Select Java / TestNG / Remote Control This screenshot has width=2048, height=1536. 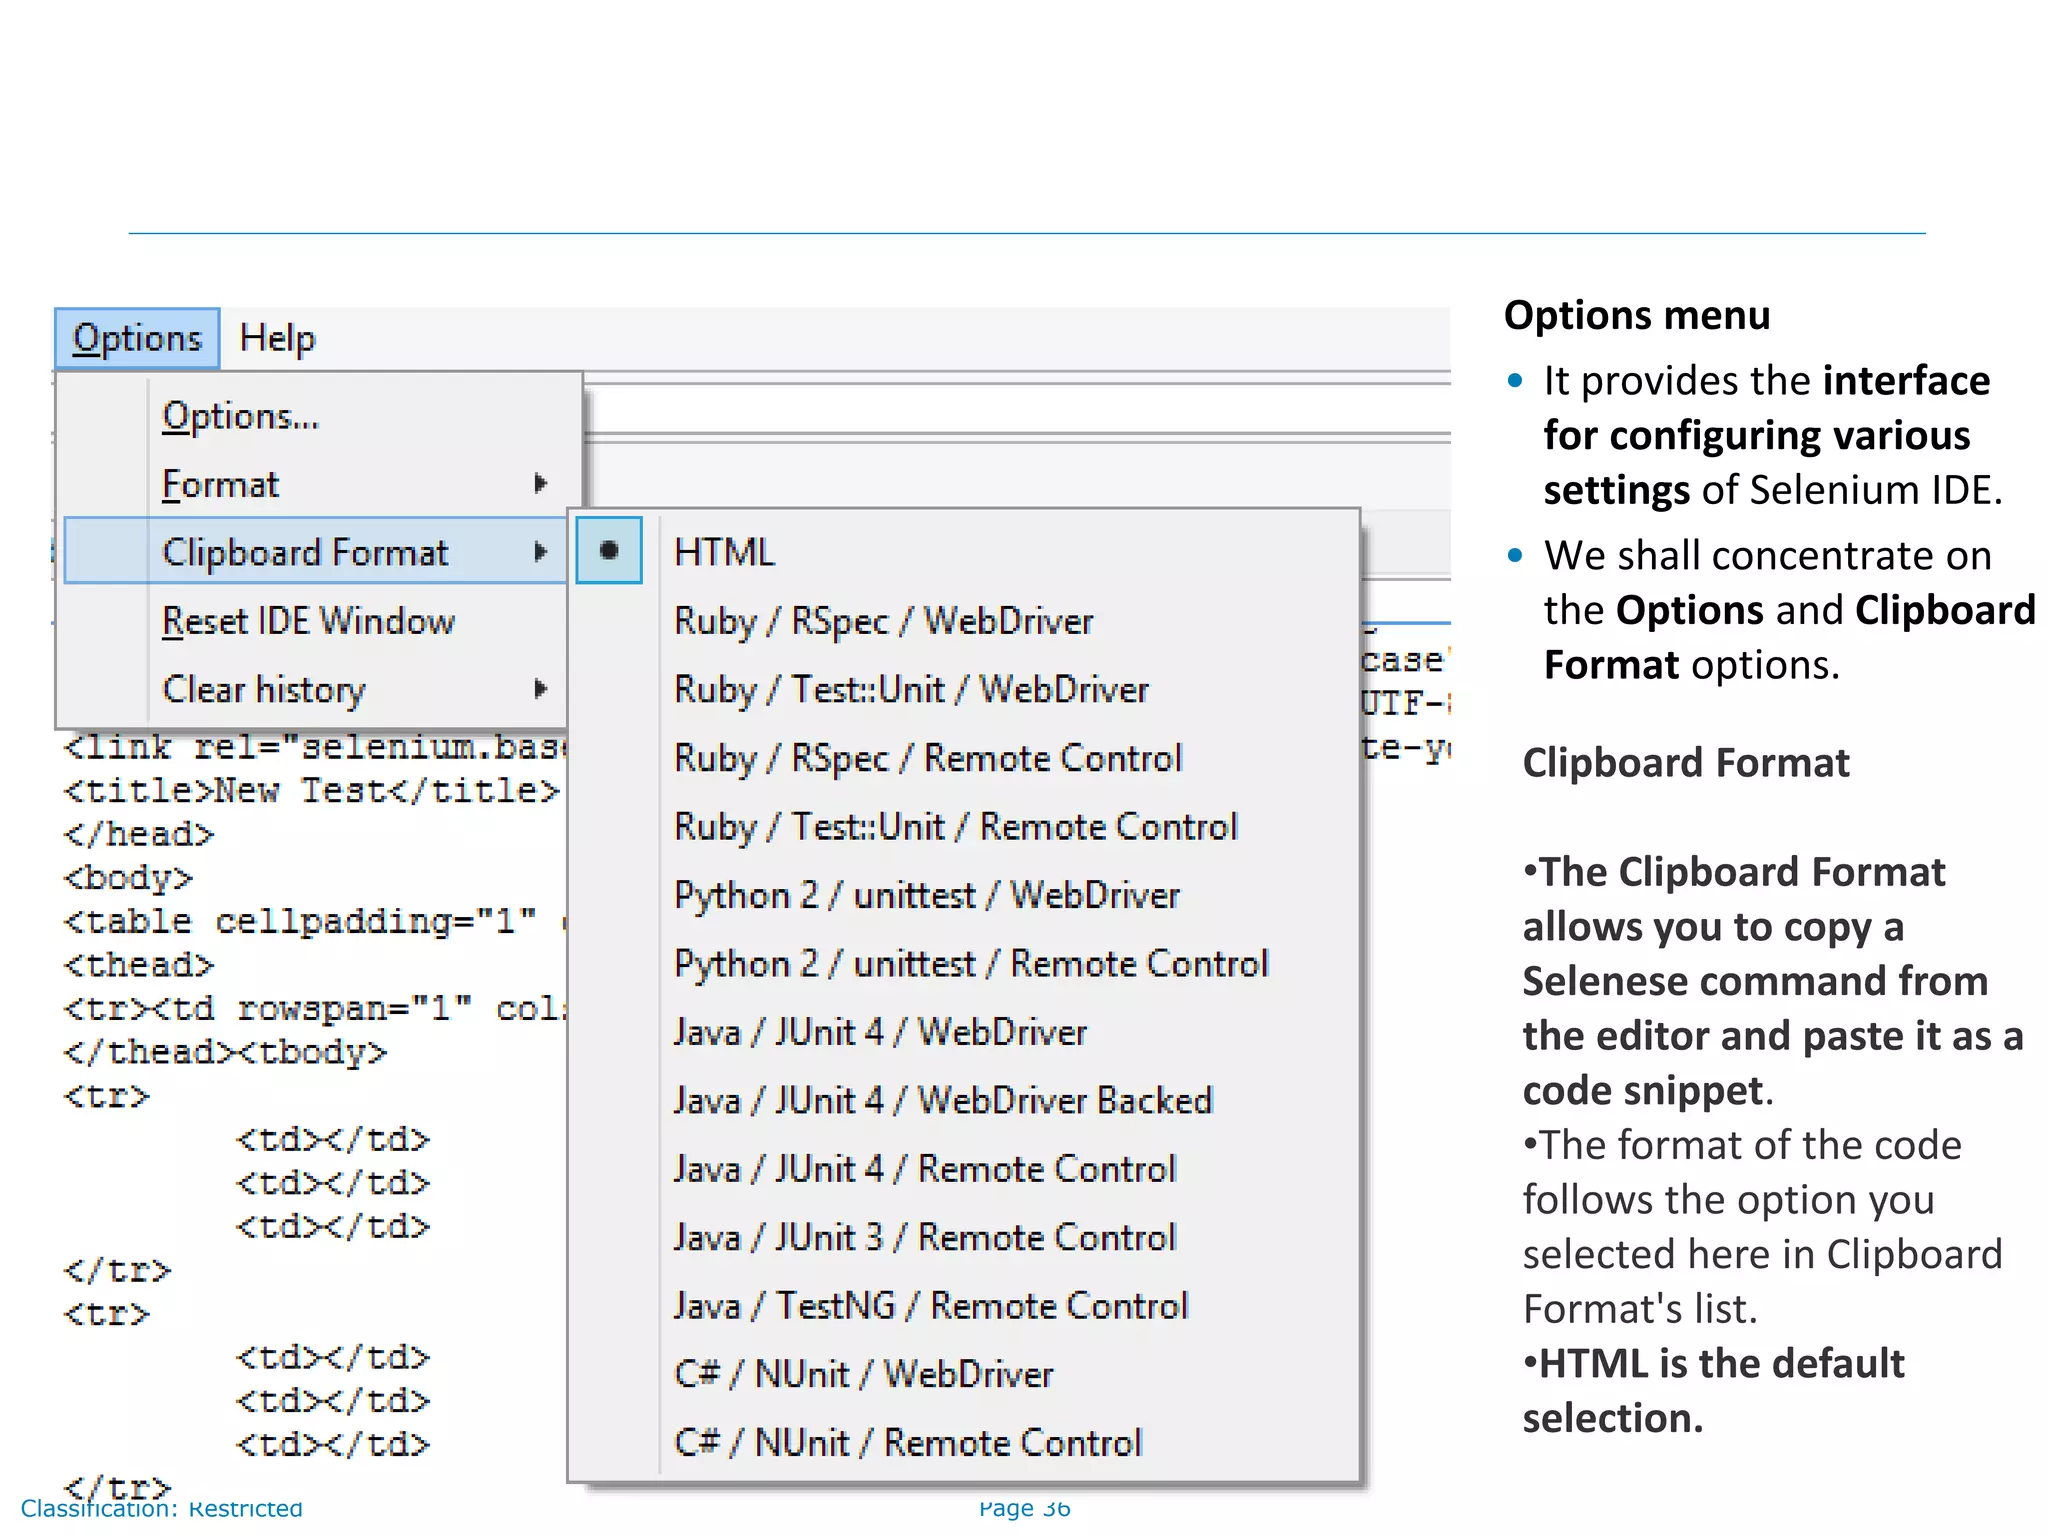click(x=930, y=1306)
